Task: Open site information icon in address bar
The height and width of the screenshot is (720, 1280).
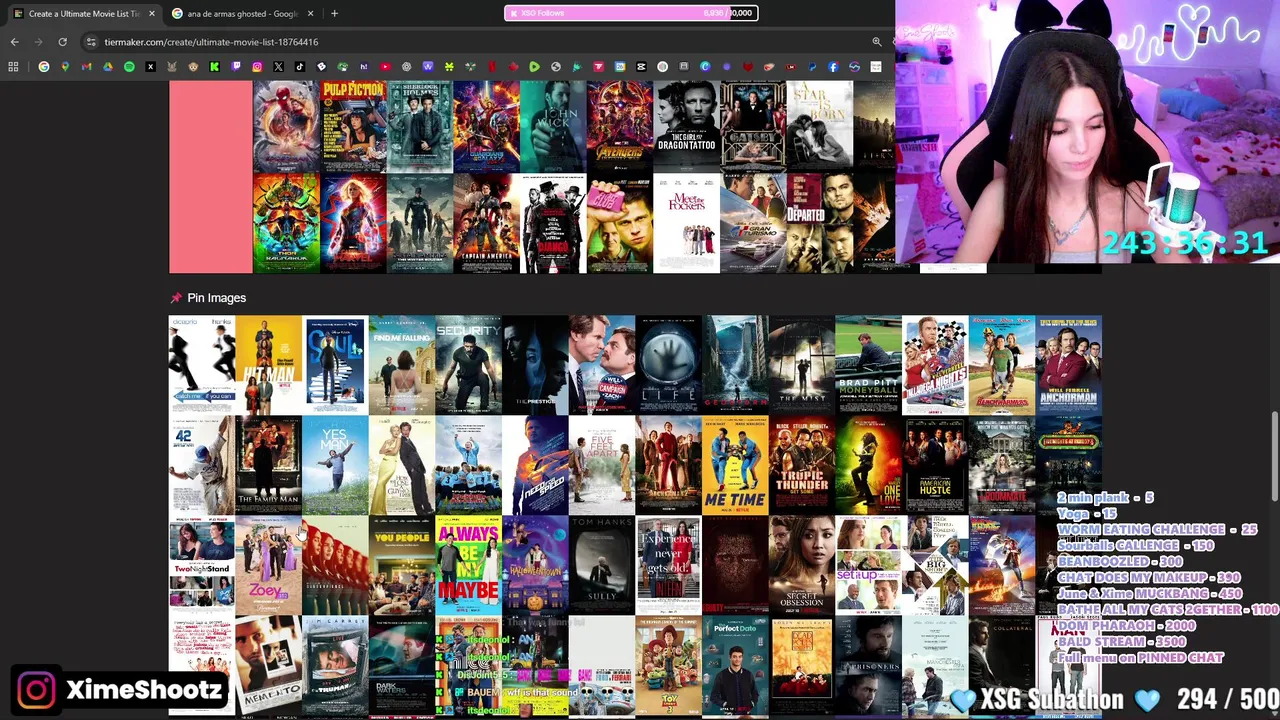Action: pyautogui.click(x=91, y=42)
